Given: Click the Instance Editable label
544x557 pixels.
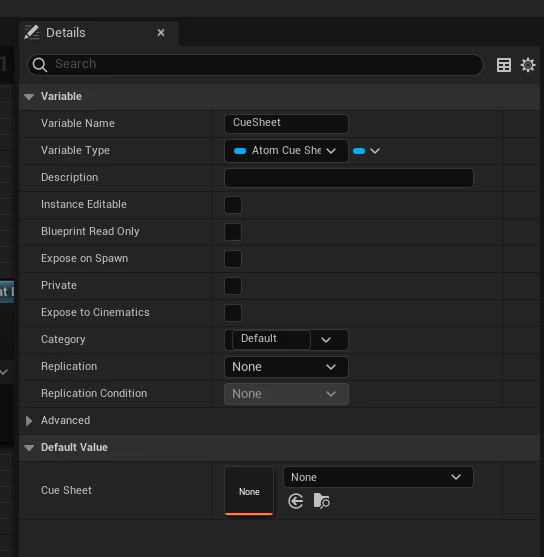Looking at the screenshot, I should coord(84,204).
